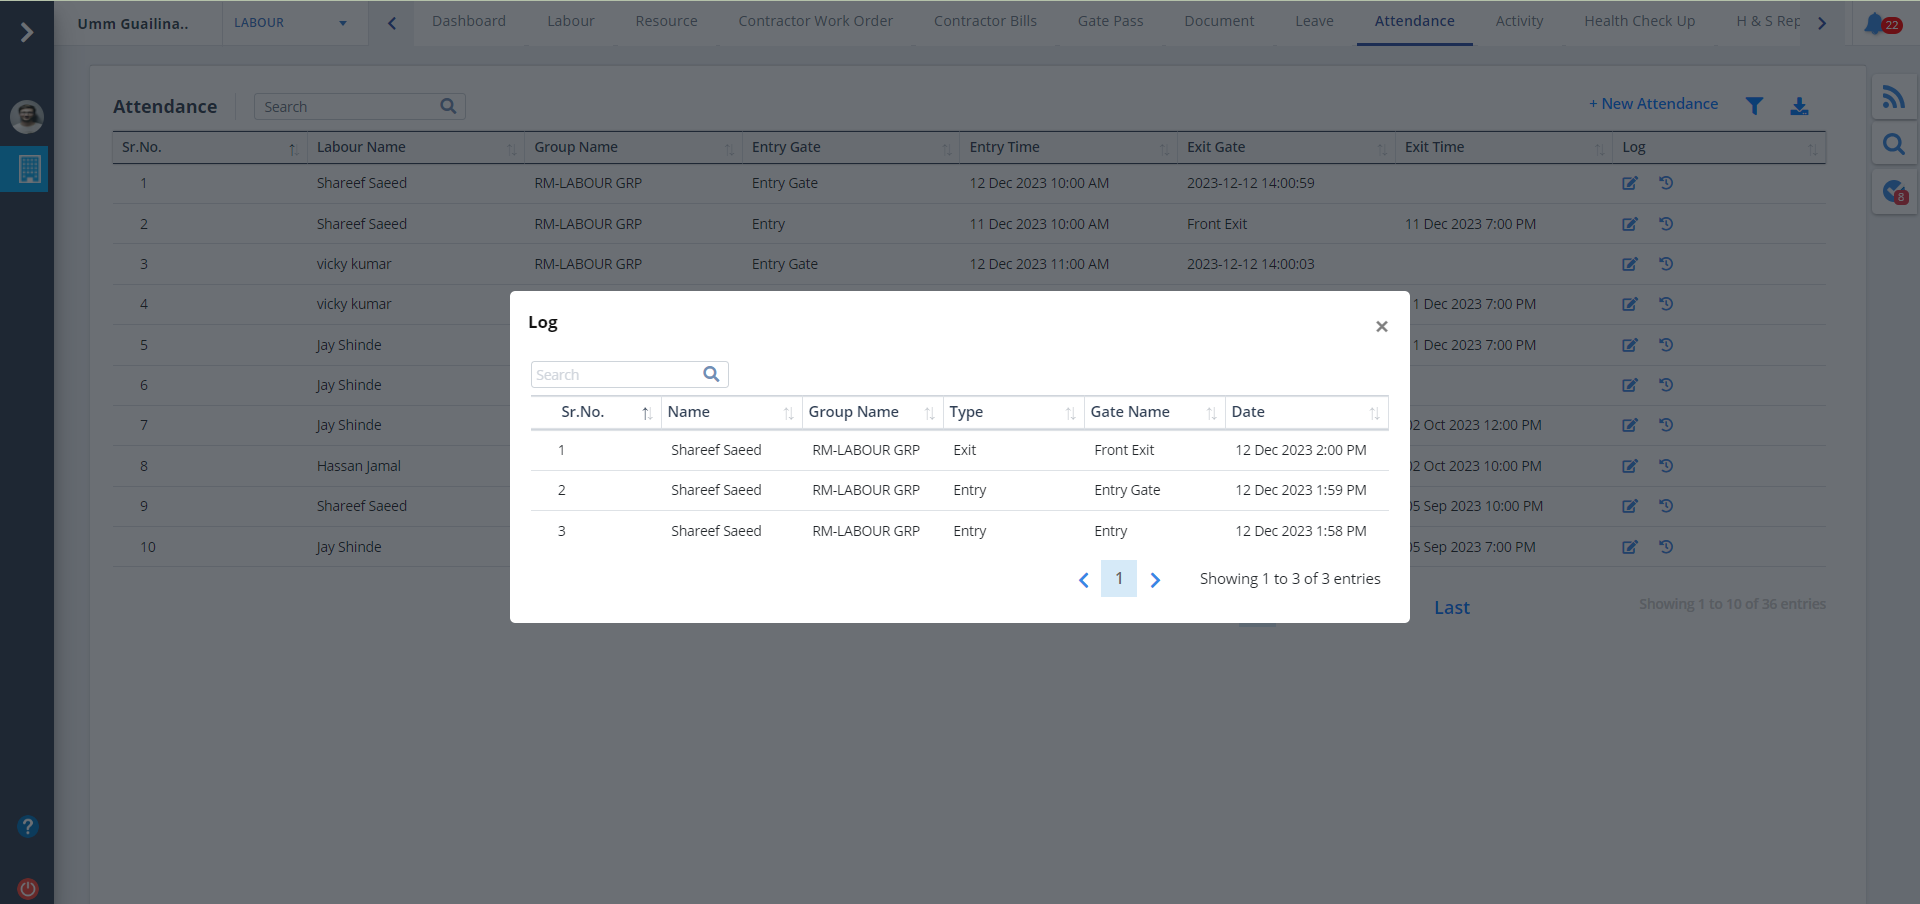
Task: Open the filter funnel icon
Action: (1754, 106)
